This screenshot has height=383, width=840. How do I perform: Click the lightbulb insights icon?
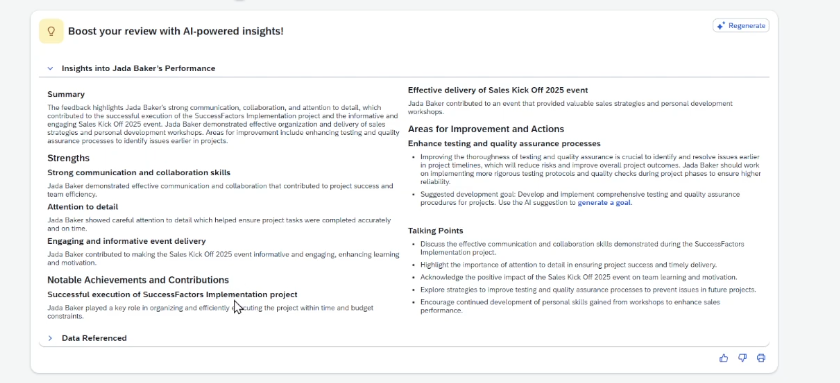click(51, 31)
